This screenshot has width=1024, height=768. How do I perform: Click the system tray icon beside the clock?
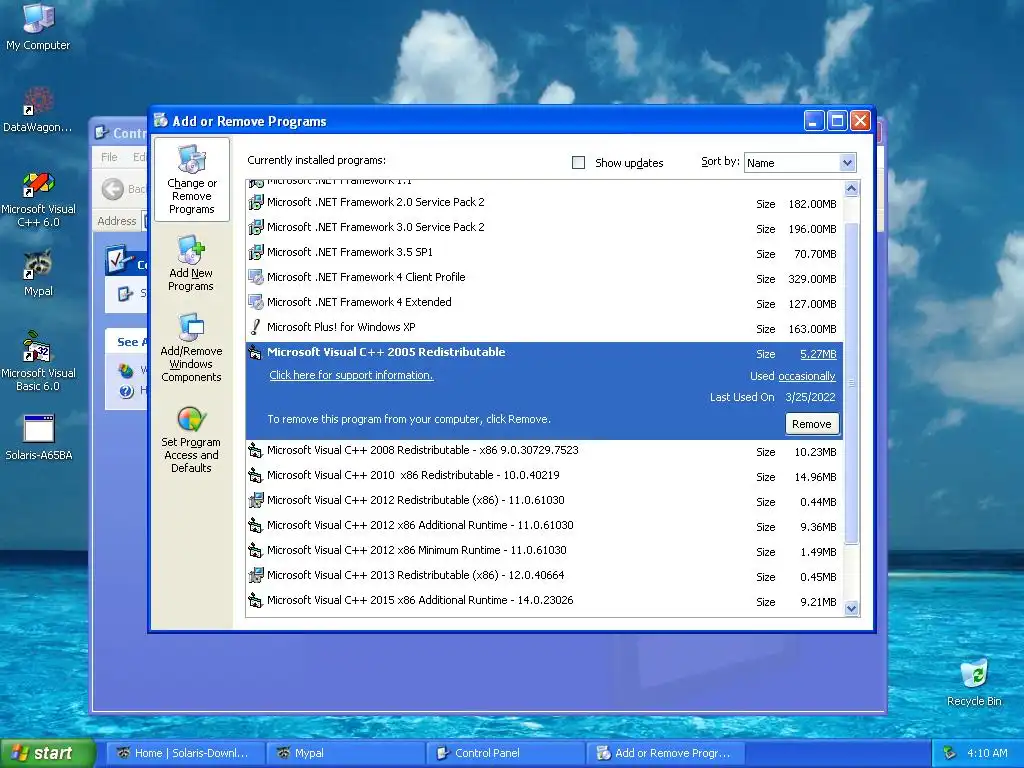click(x=949, y=753)
